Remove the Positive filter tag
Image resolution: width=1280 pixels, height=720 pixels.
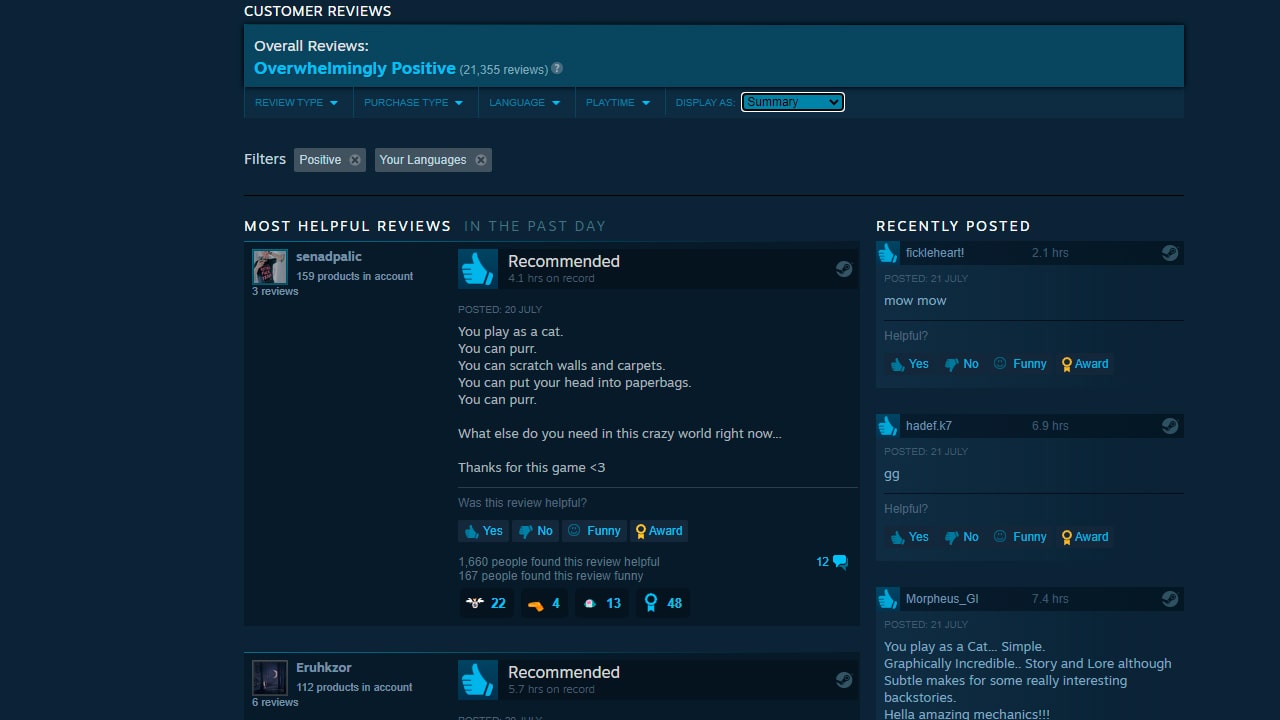tap(355, 160)
